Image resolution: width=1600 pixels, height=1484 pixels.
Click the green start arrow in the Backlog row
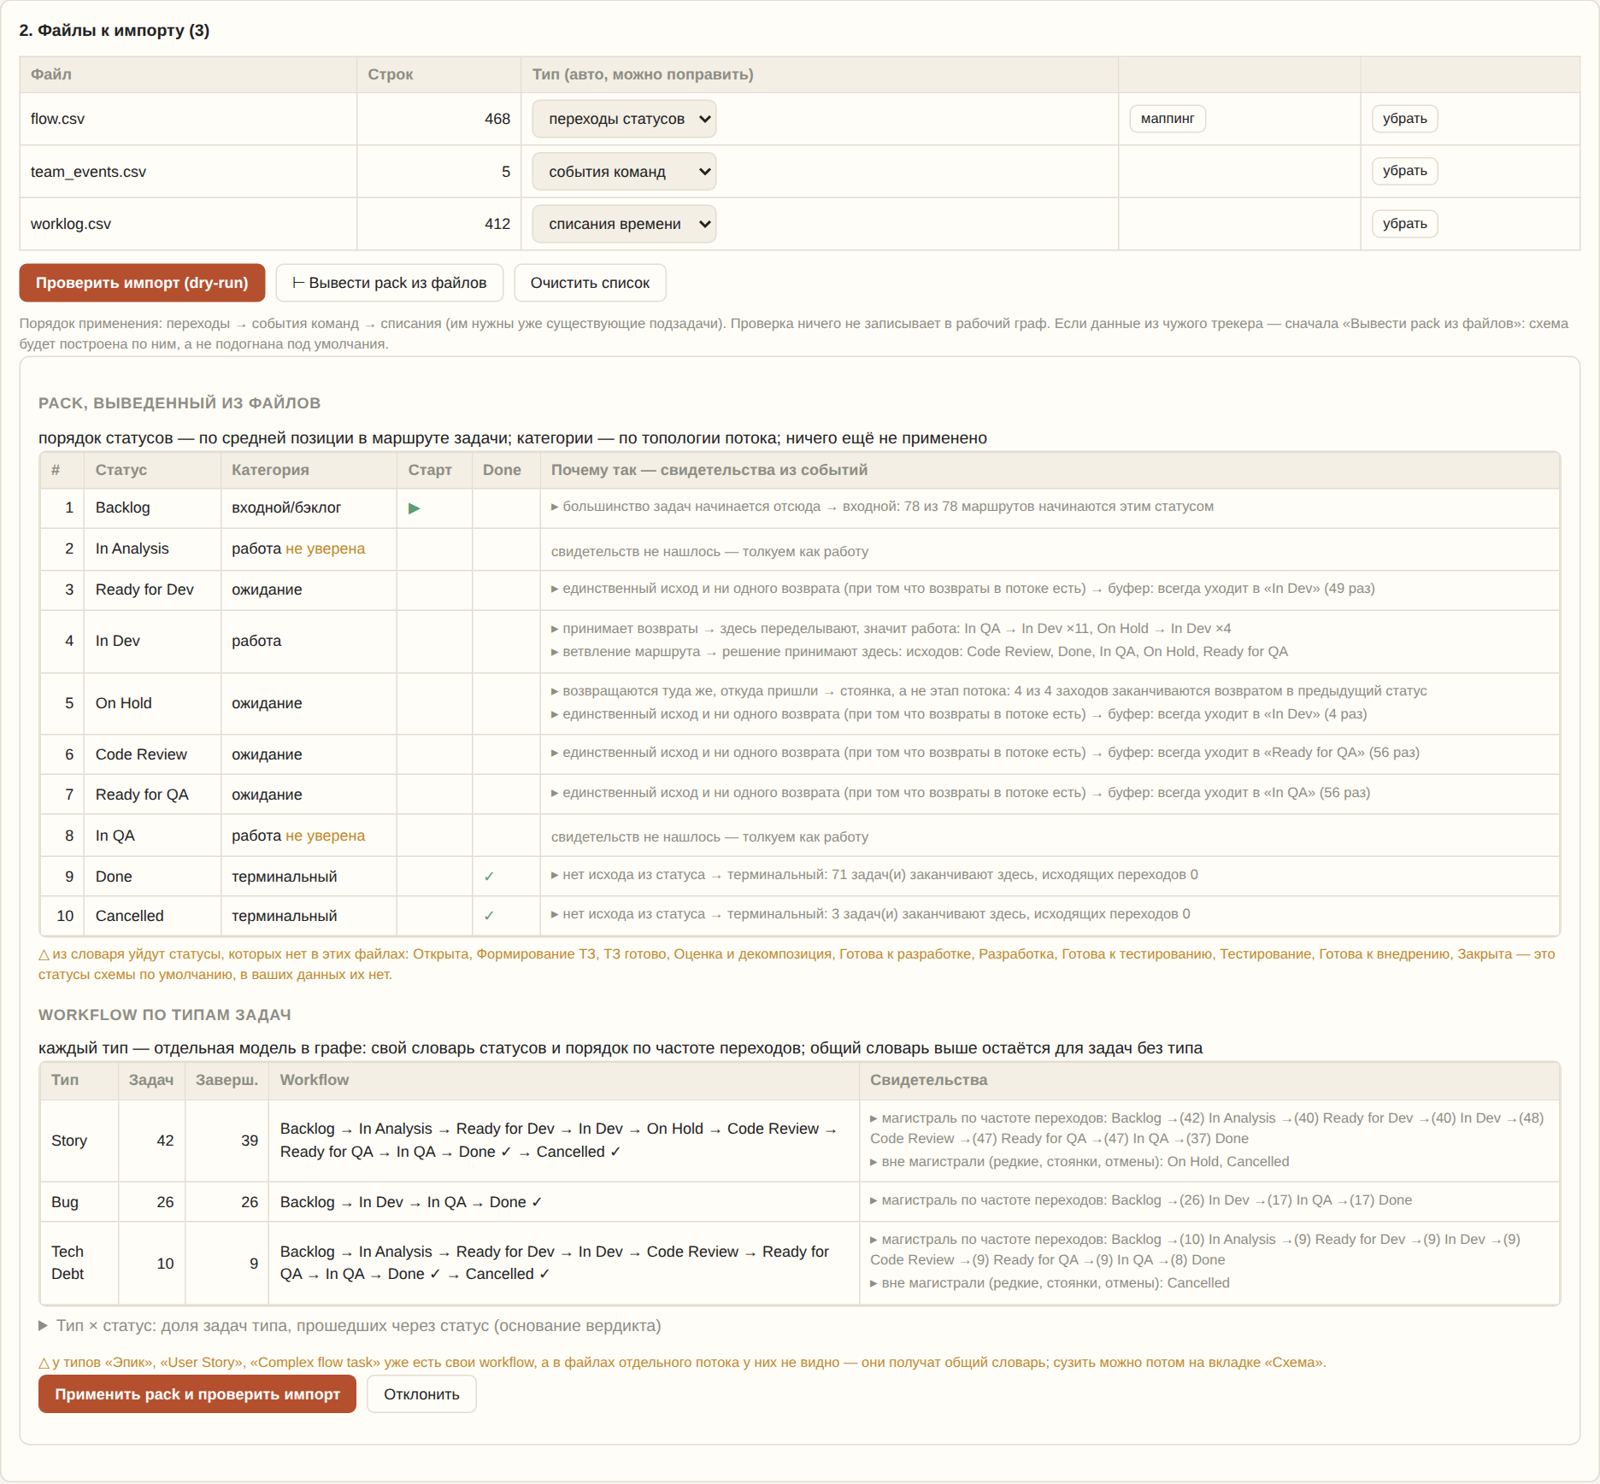(414, 508)
